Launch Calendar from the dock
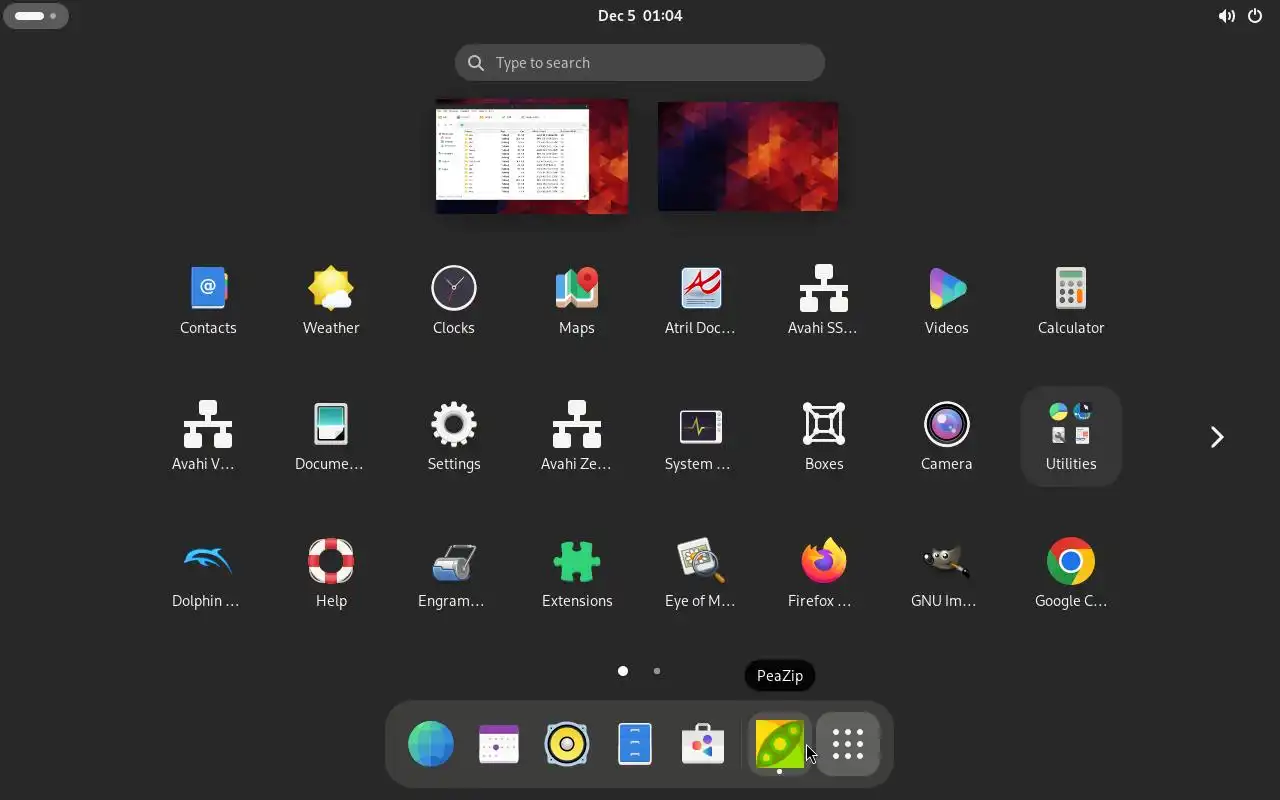 [x=499, y=744]
